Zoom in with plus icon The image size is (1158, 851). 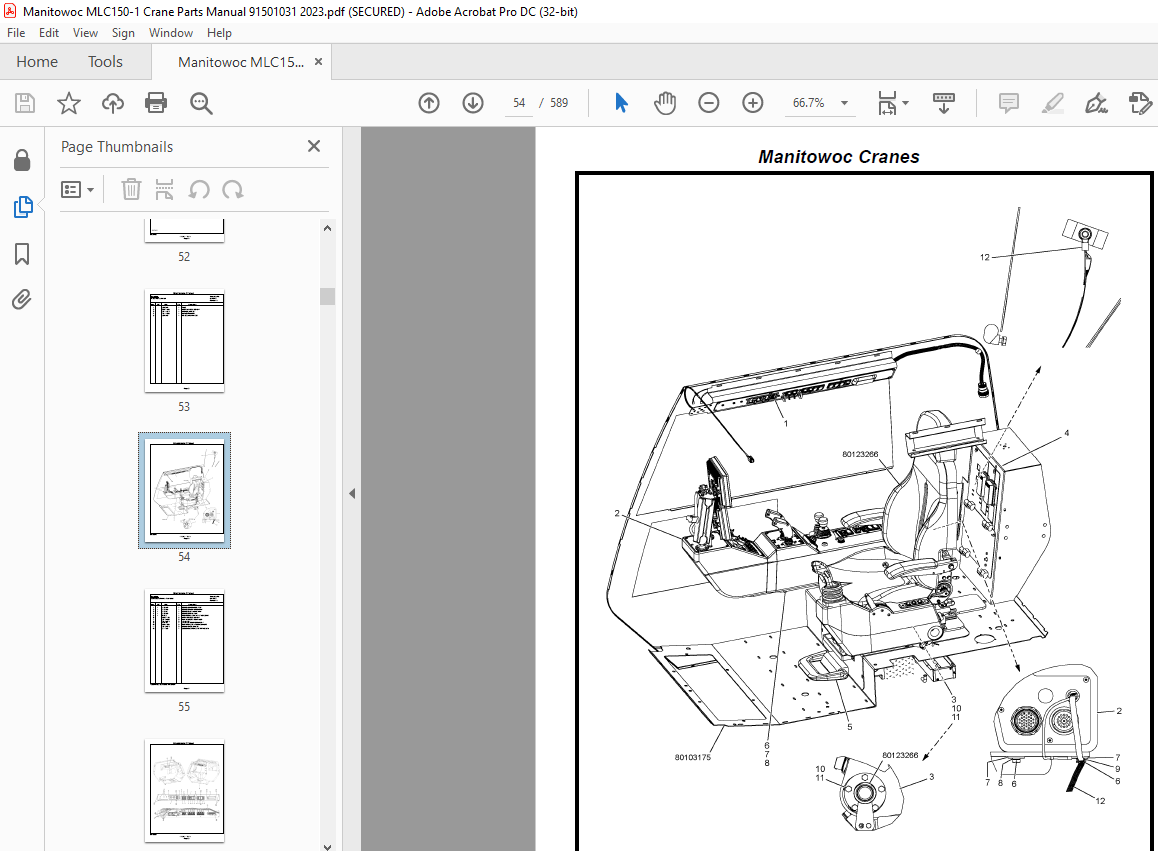pyautogui.click(x=753, y=103)
